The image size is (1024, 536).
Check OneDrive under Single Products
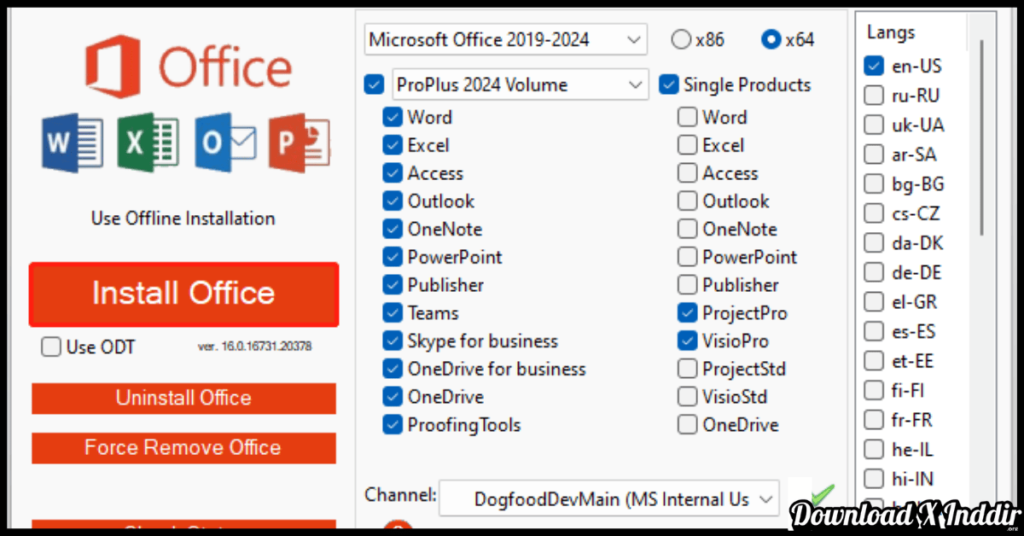(687, 425)
